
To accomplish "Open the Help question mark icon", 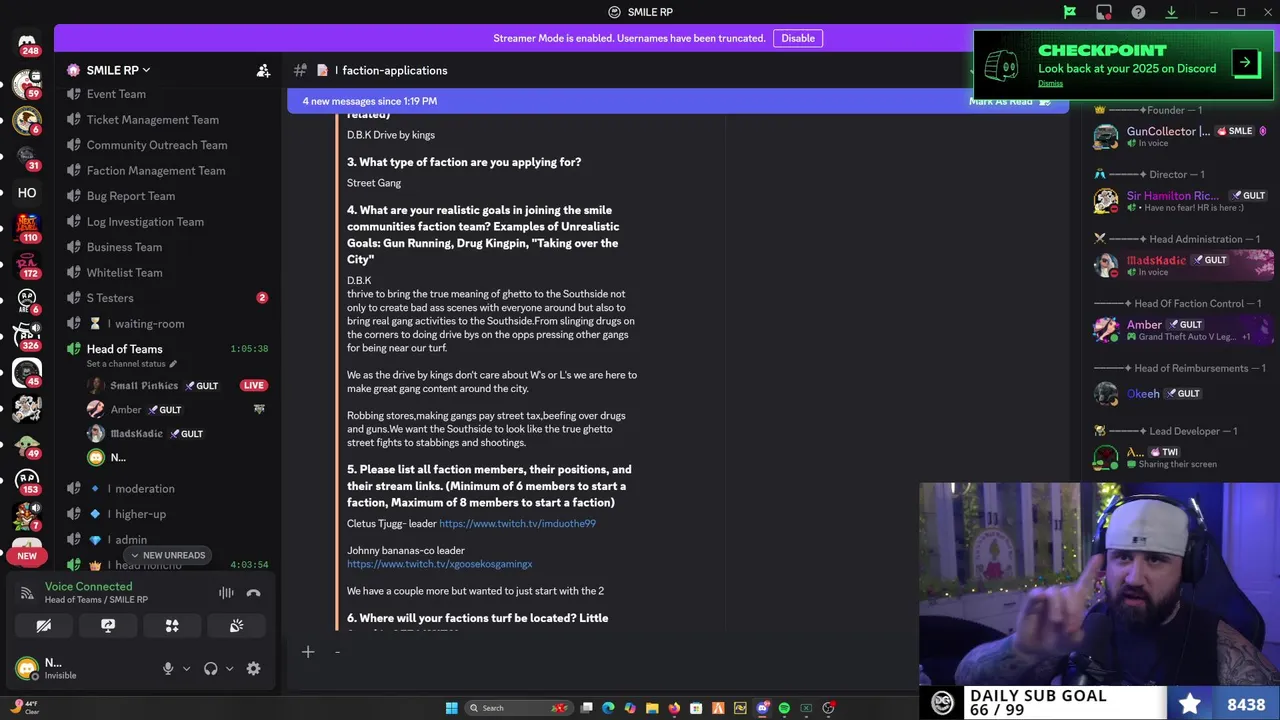I will pos(1138,12).
